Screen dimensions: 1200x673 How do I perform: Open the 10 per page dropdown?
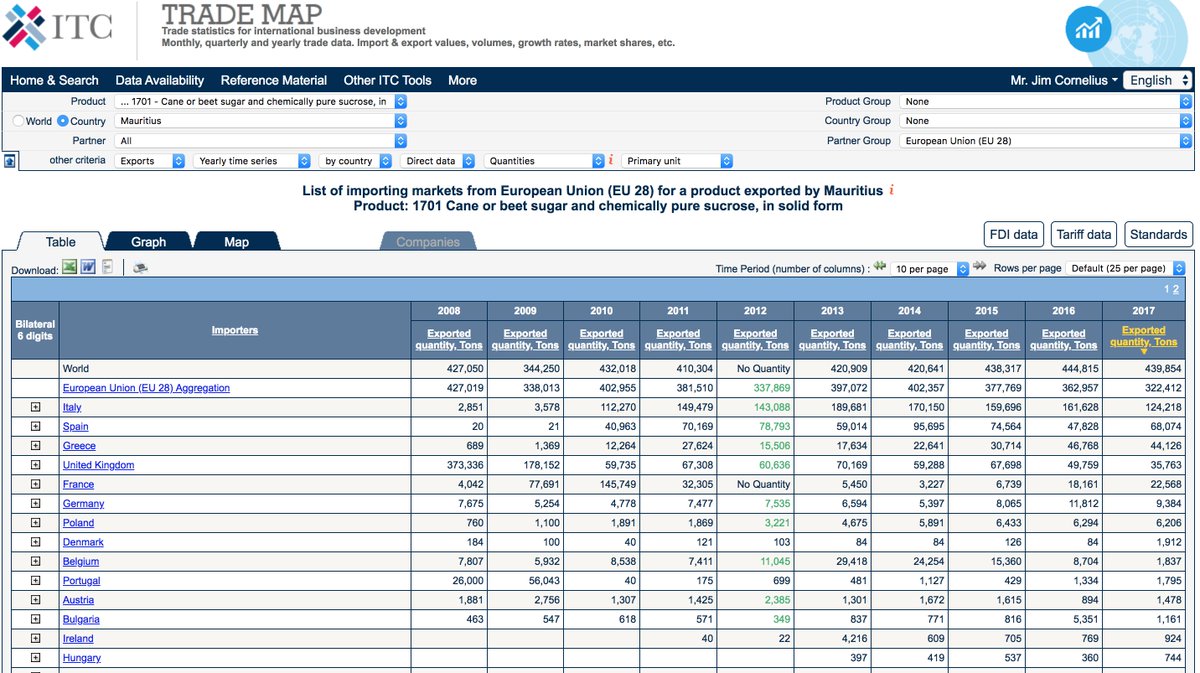coord(930,268)
